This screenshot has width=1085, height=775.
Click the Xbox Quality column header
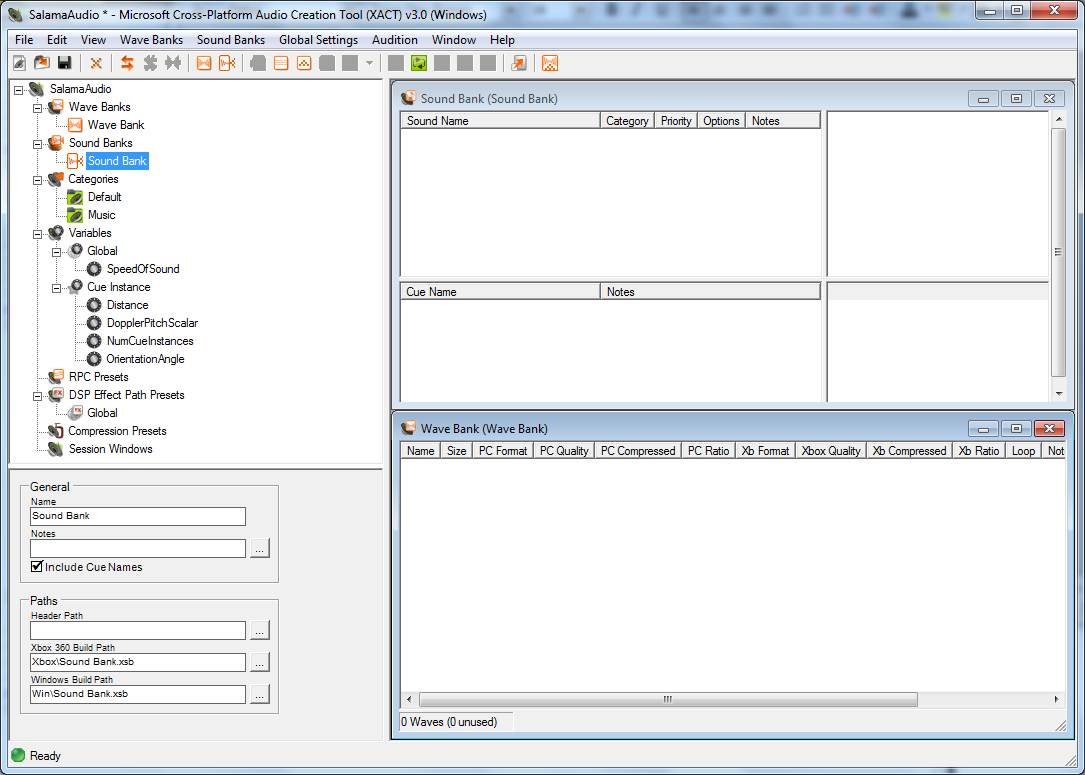[x=831, y=450]
